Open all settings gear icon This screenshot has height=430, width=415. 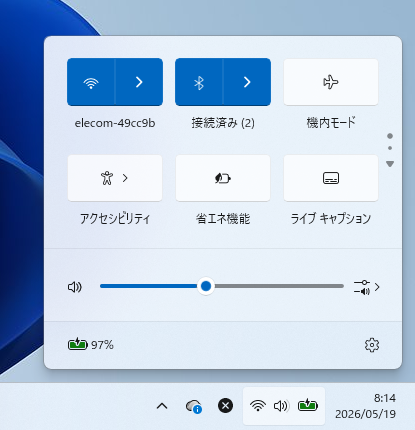[x=372, y=345]
